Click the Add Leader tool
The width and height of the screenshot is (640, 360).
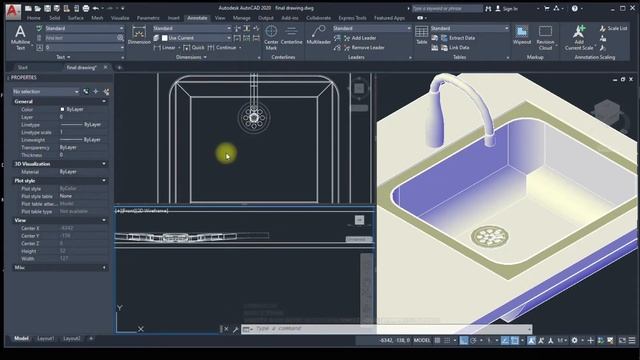click(360, 38)
